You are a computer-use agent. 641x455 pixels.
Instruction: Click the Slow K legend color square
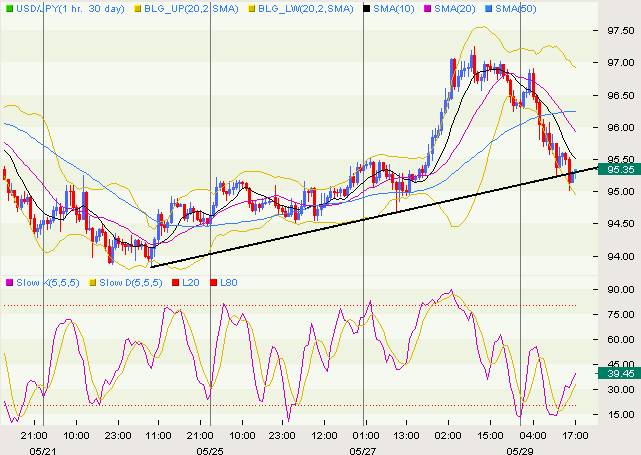[9, 282]
